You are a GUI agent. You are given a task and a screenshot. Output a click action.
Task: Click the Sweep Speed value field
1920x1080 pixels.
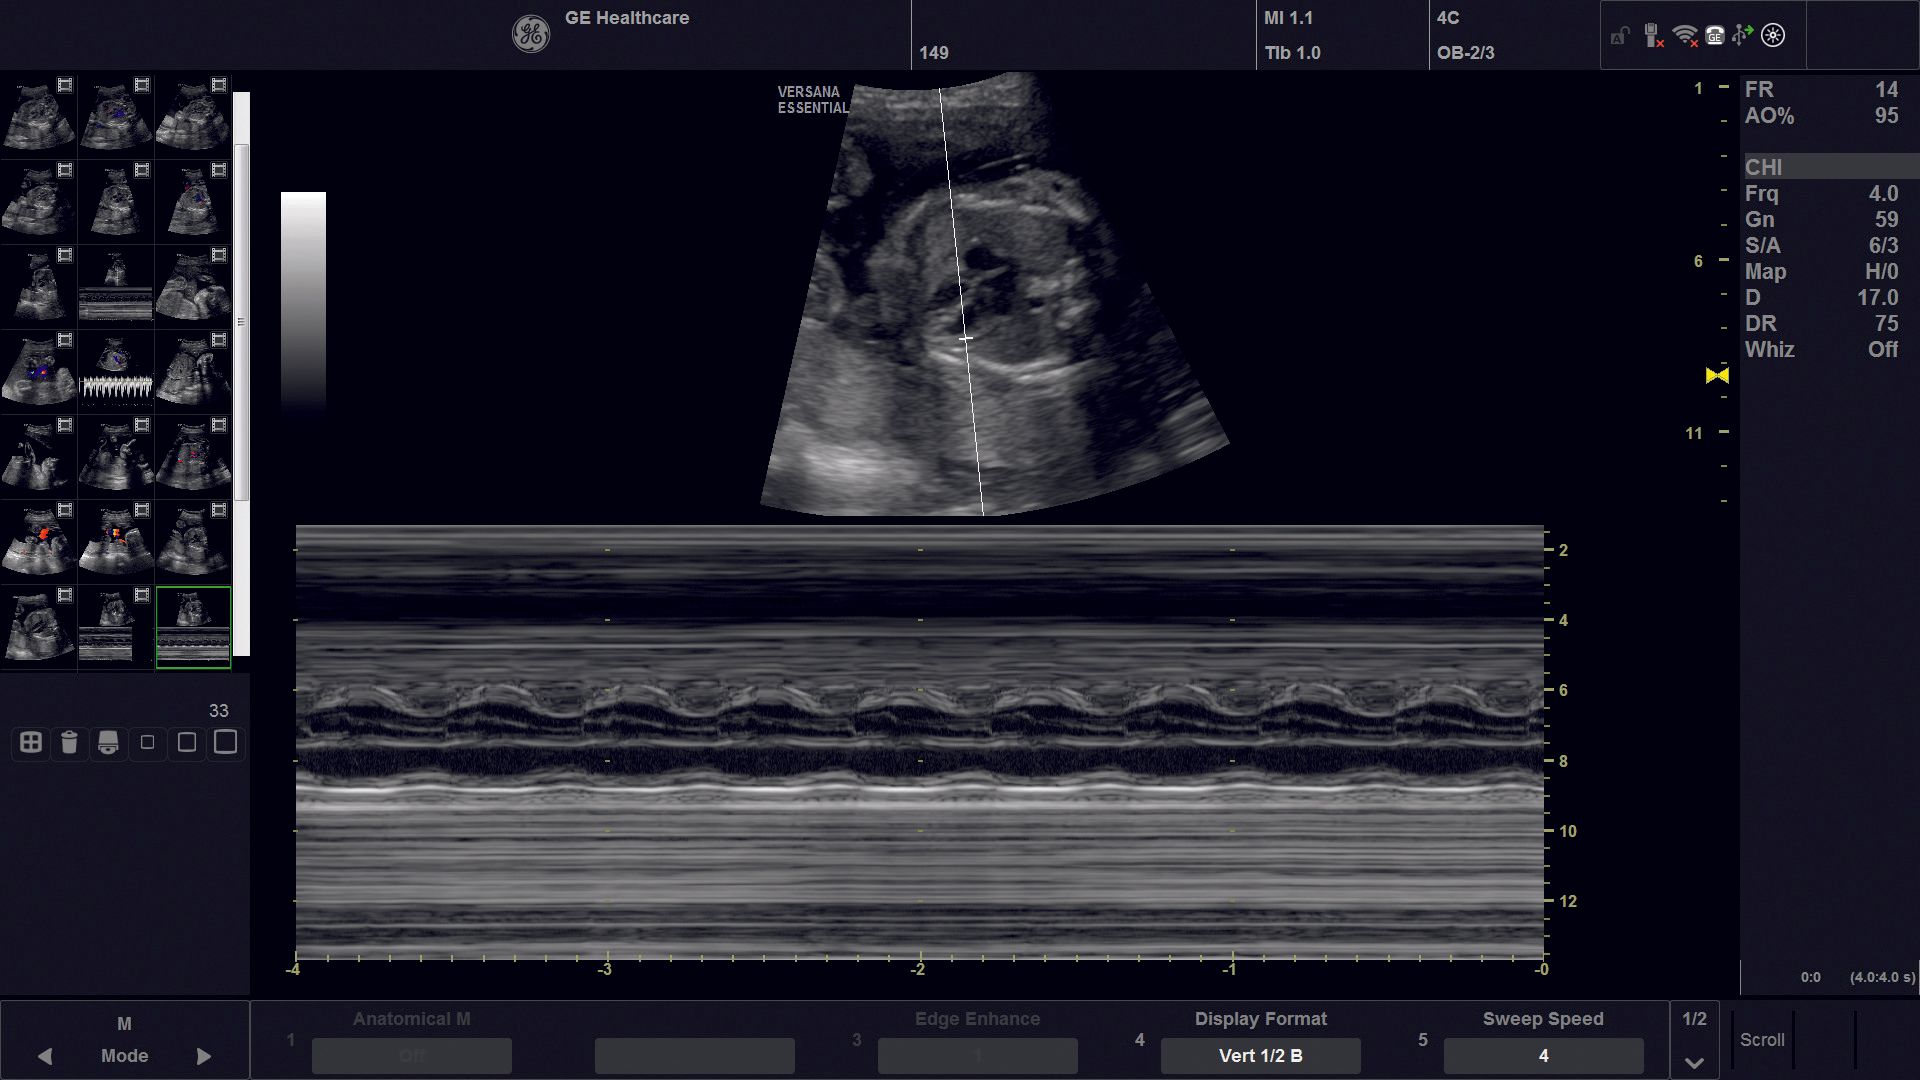(1542, 1055)
